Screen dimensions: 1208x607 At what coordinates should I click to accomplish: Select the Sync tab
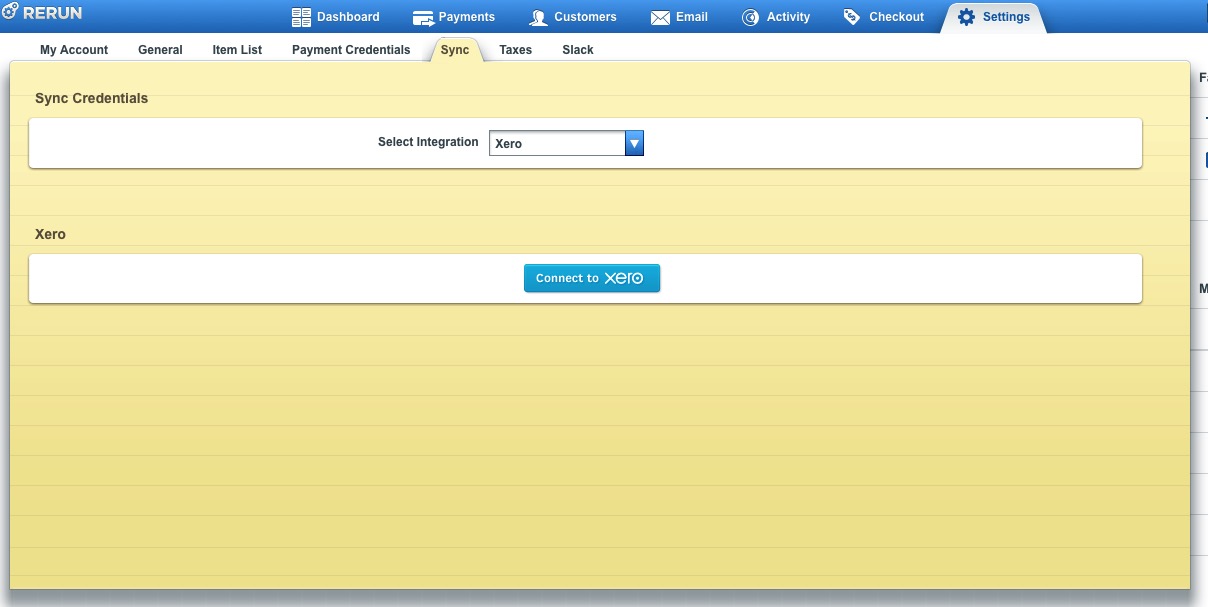(x=455, y=50)
